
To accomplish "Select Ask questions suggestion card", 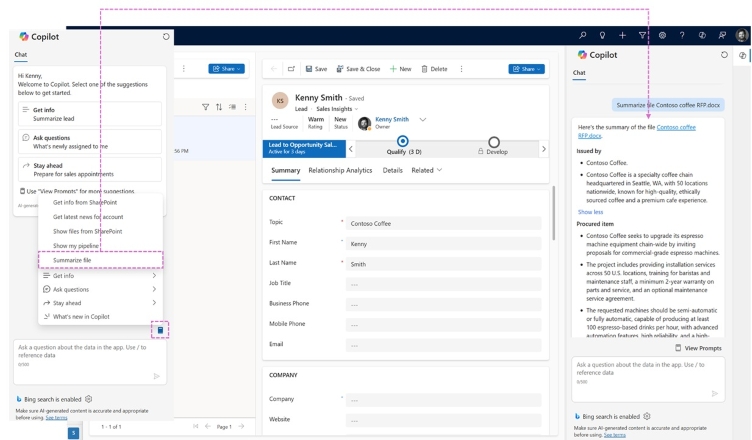I will [x=90, y=142].
